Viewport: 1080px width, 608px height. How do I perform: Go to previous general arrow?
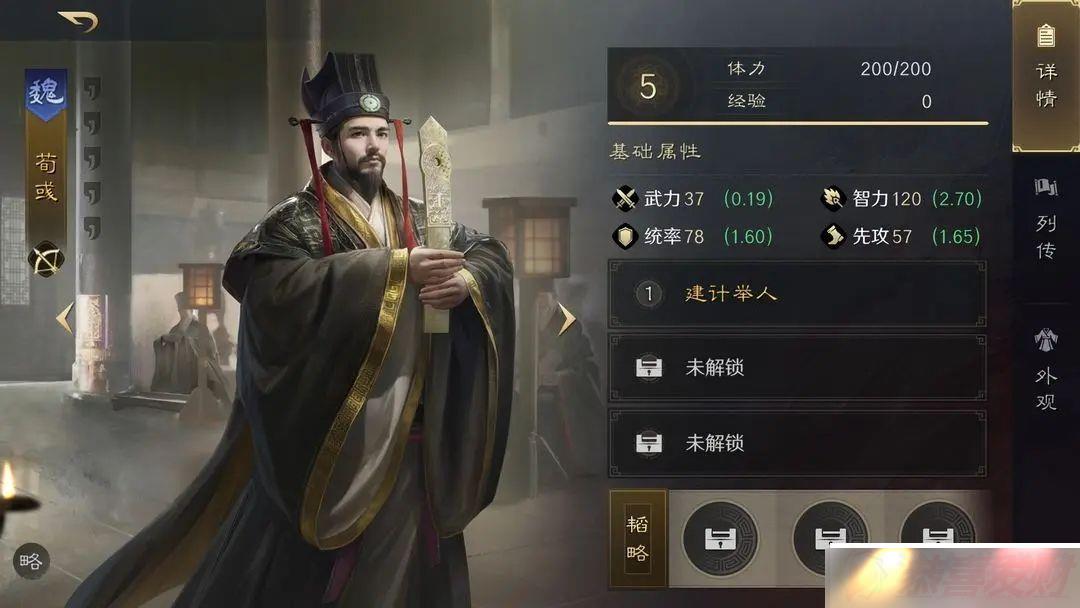(x=65, y=318)
